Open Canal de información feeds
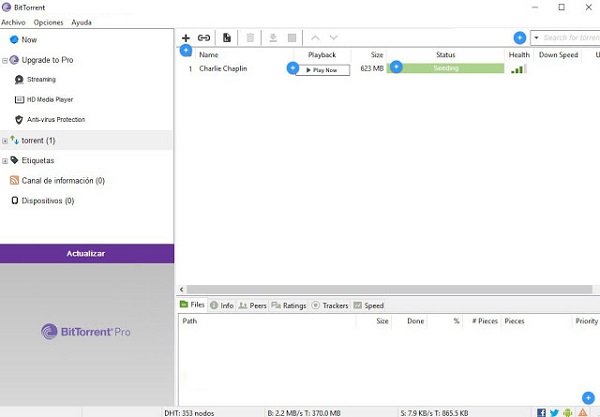This screenshot has width=600, height=417. pos(63,181)
